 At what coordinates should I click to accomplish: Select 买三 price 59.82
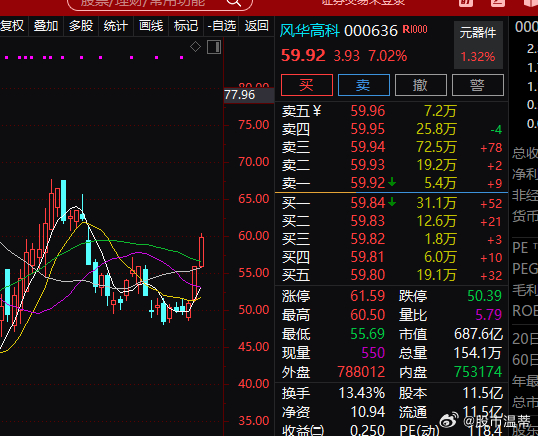(368, 239)
